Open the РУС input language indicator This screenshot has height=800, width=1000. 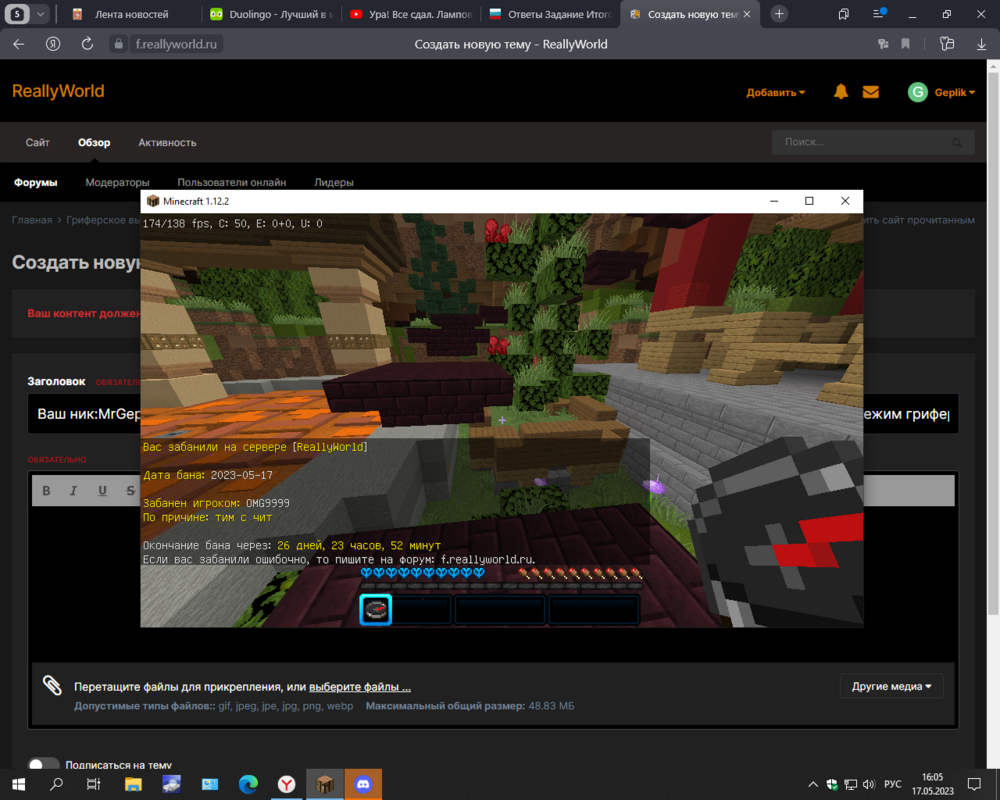(x=893, y=784)
